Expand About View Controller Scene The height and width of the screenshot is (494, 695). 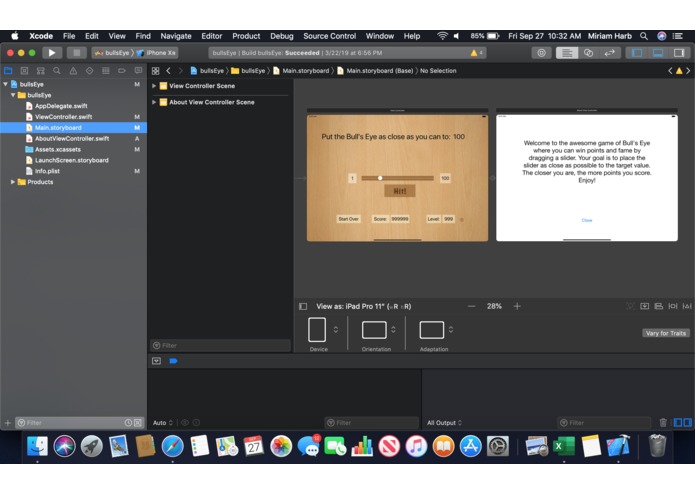(154, 102)
